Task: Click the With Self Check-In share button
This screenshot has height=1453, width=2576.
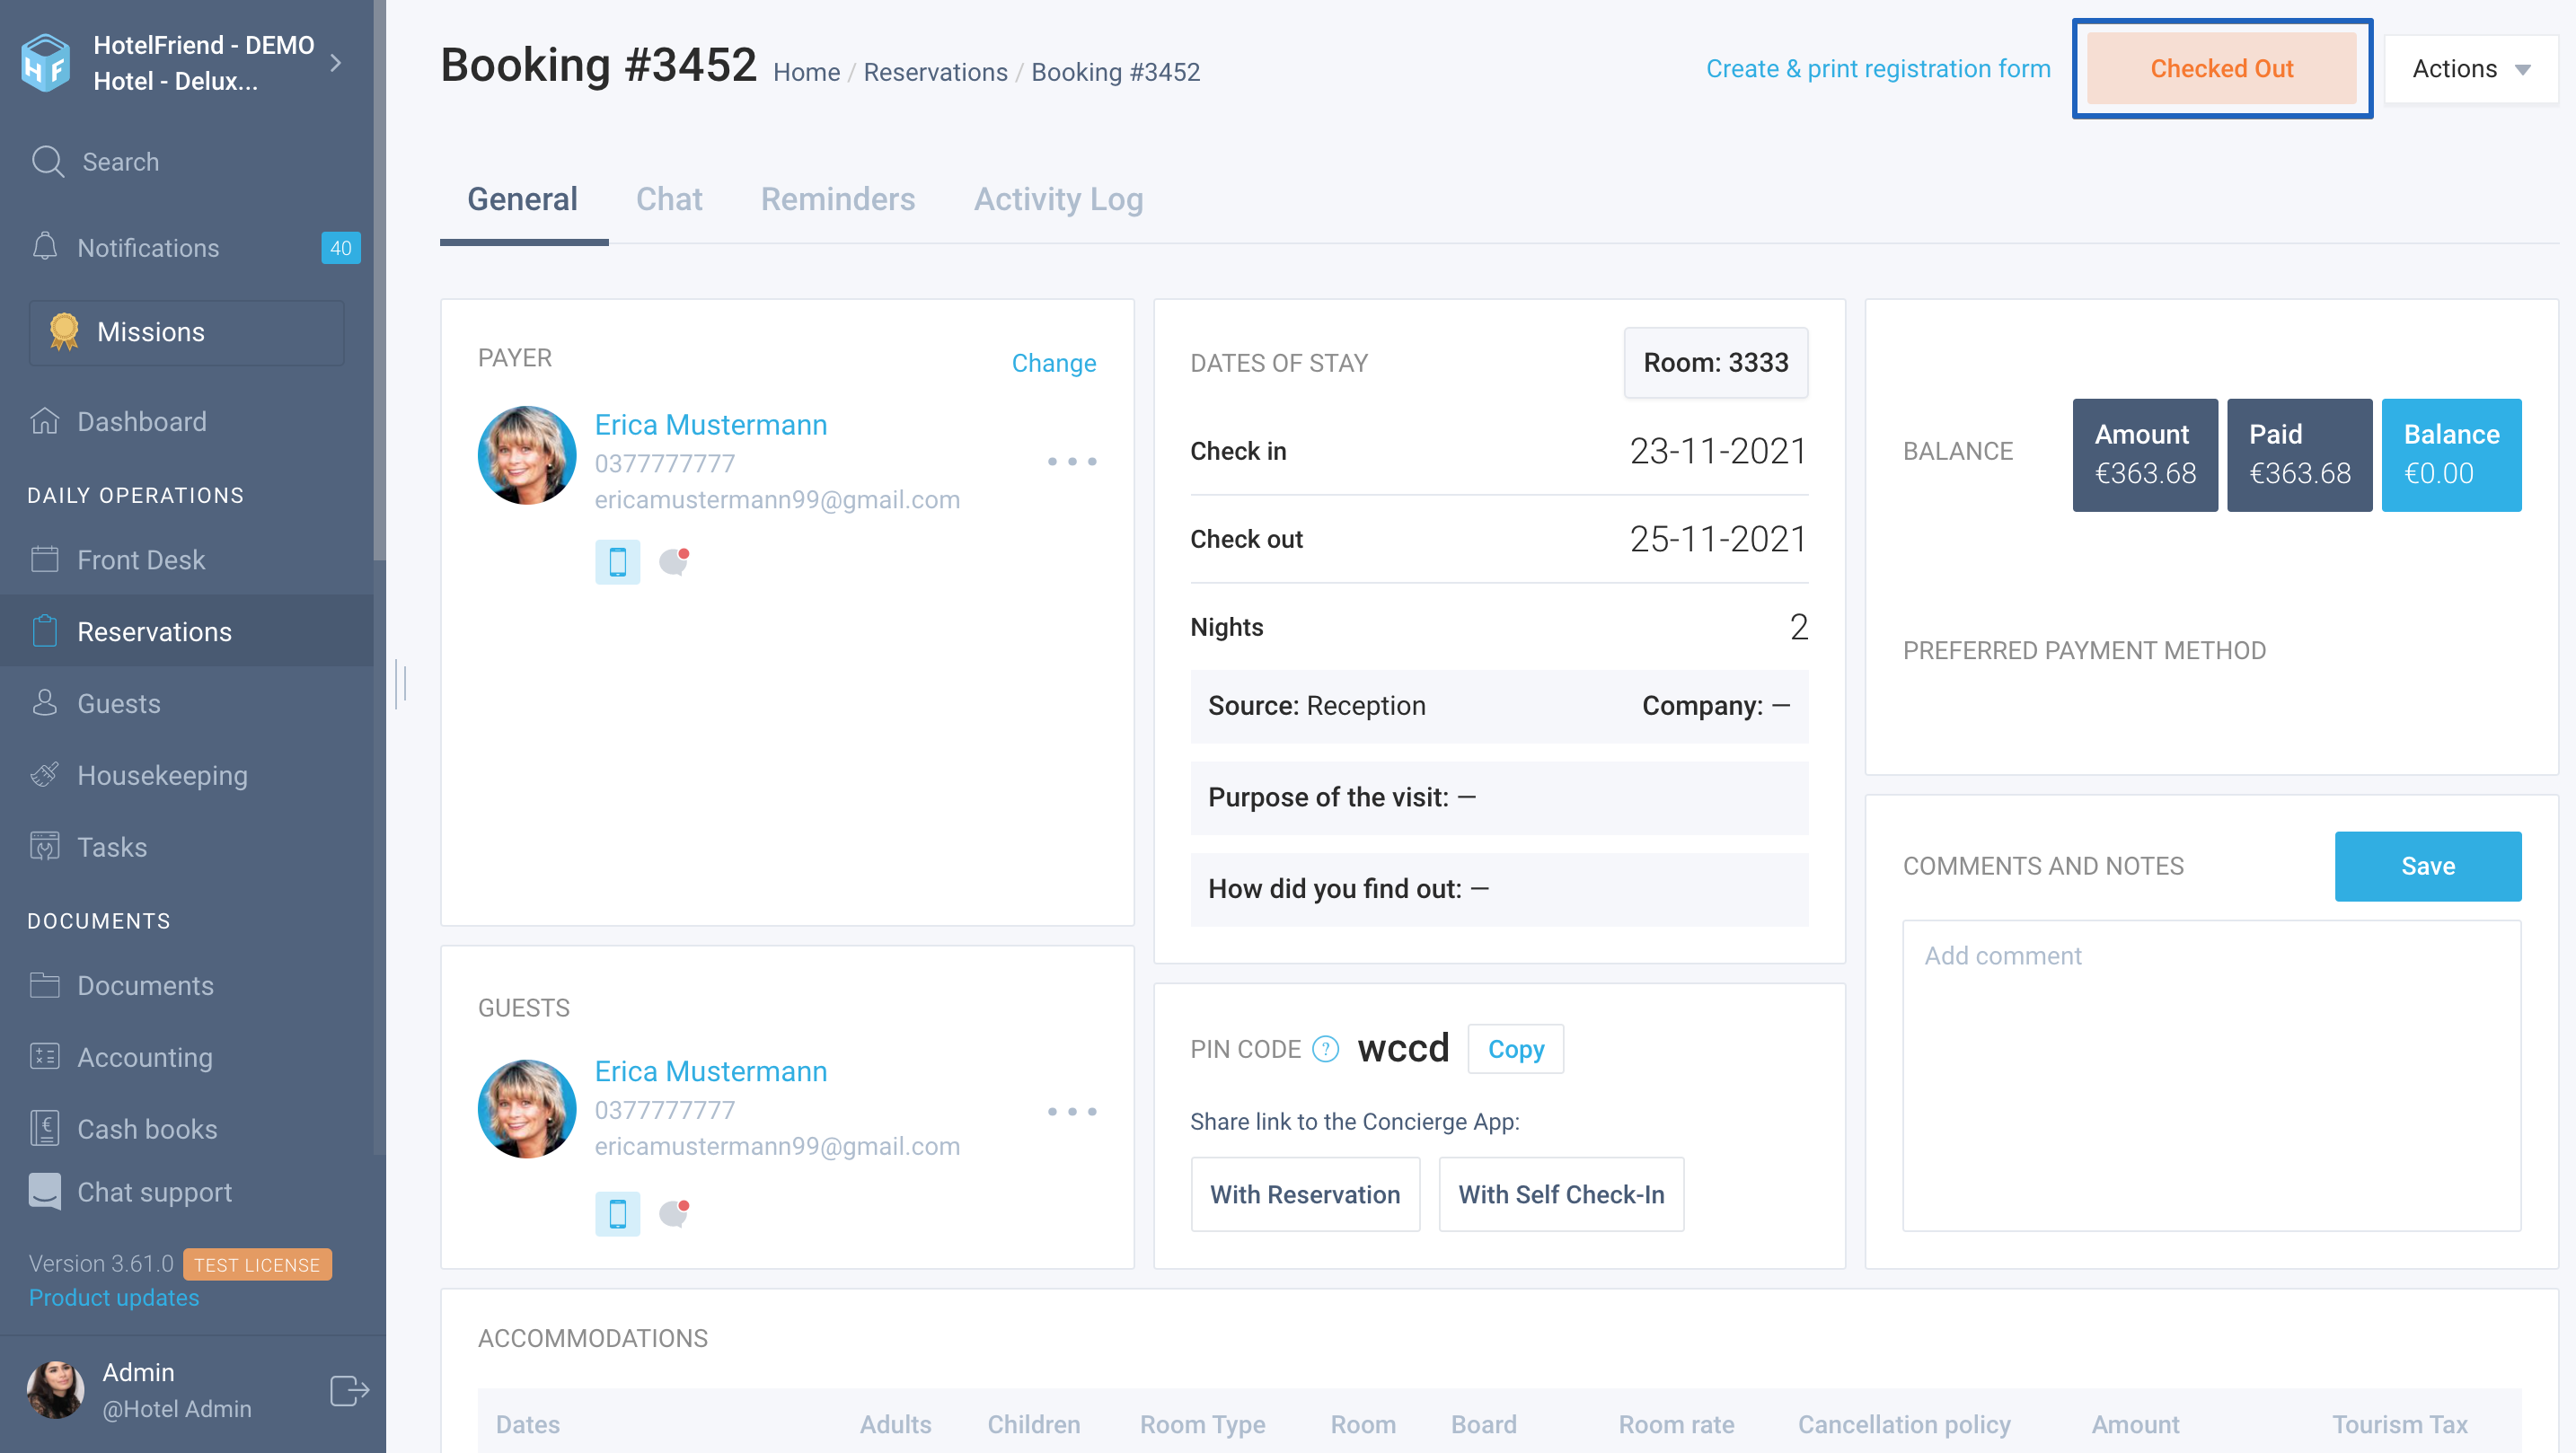Action: click(1561, 1194)
